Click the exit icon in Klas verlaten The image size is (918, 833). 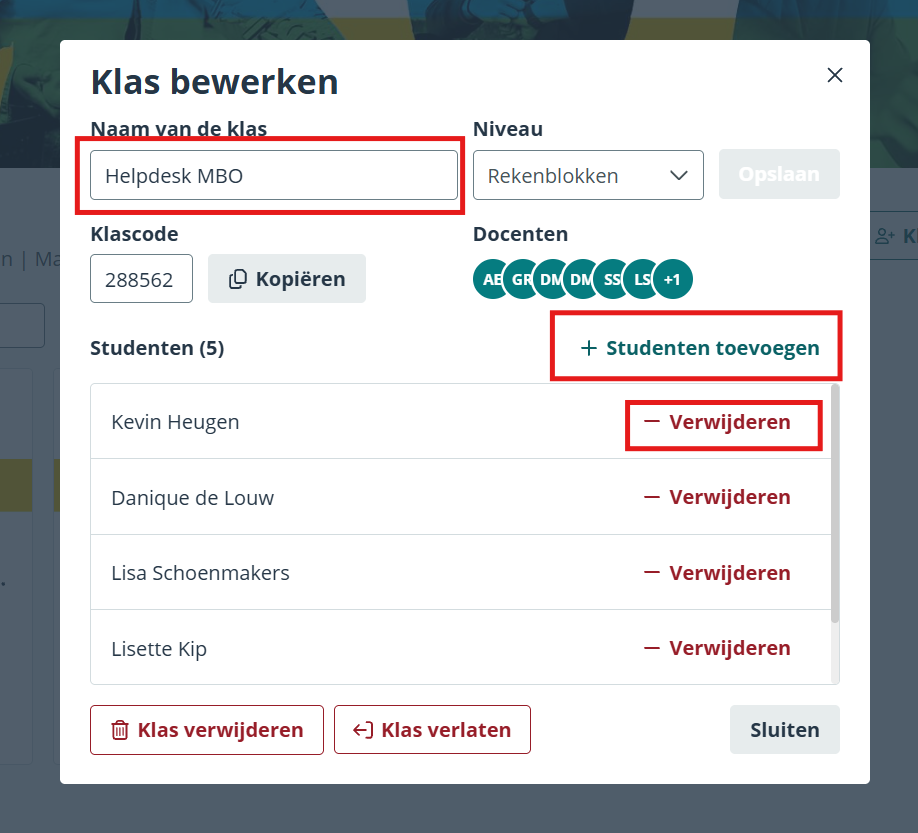click(x=363, y=730)
